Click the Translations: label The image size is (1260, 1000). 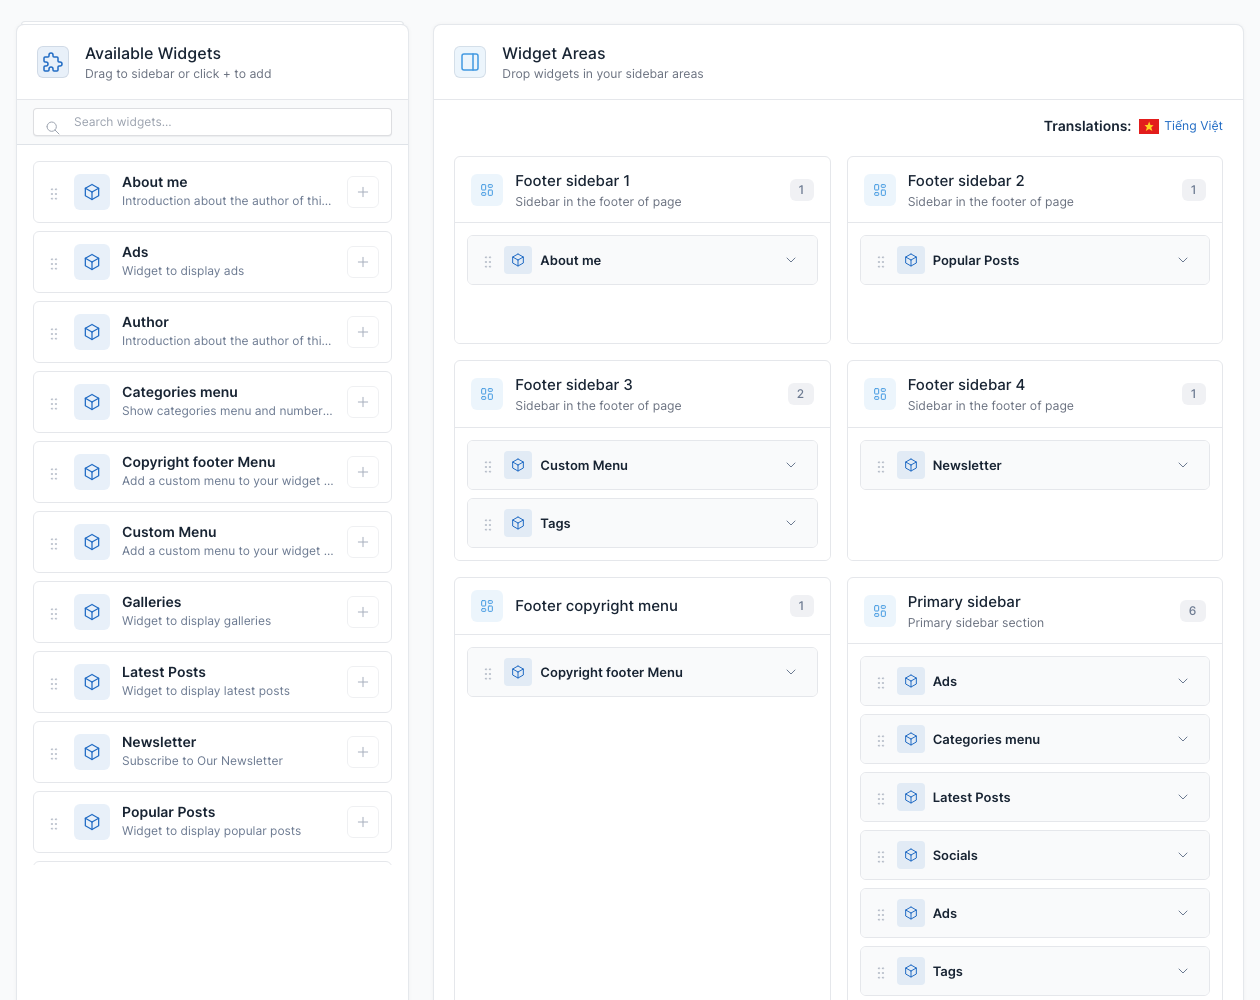coord(1087,126)
